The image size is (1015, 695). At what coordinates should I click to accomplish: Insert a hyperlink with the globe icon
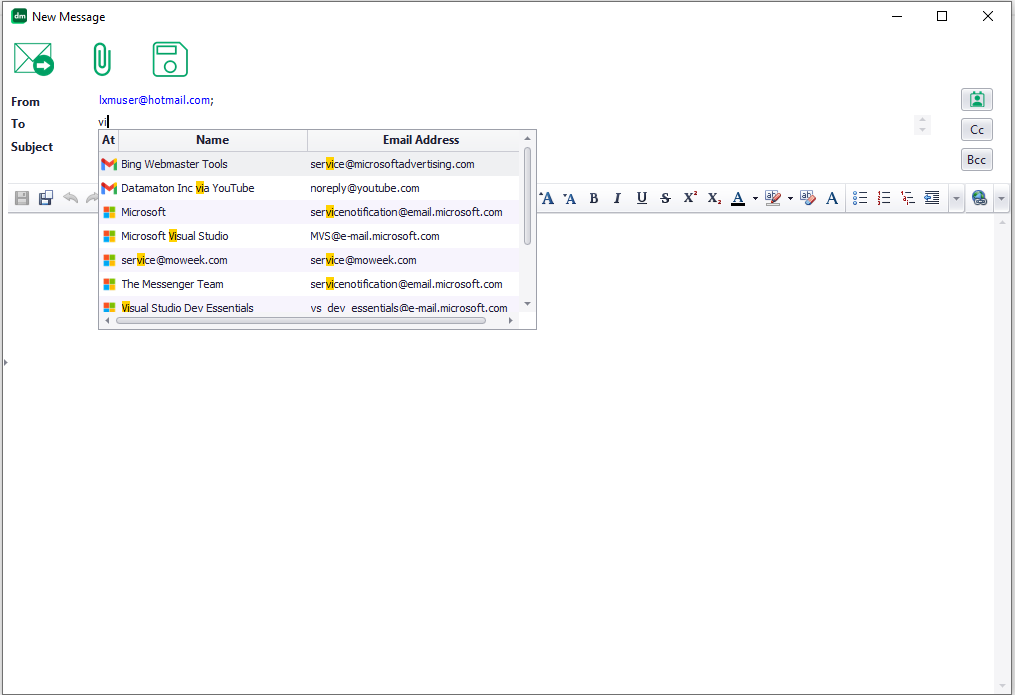pos(979,198)
